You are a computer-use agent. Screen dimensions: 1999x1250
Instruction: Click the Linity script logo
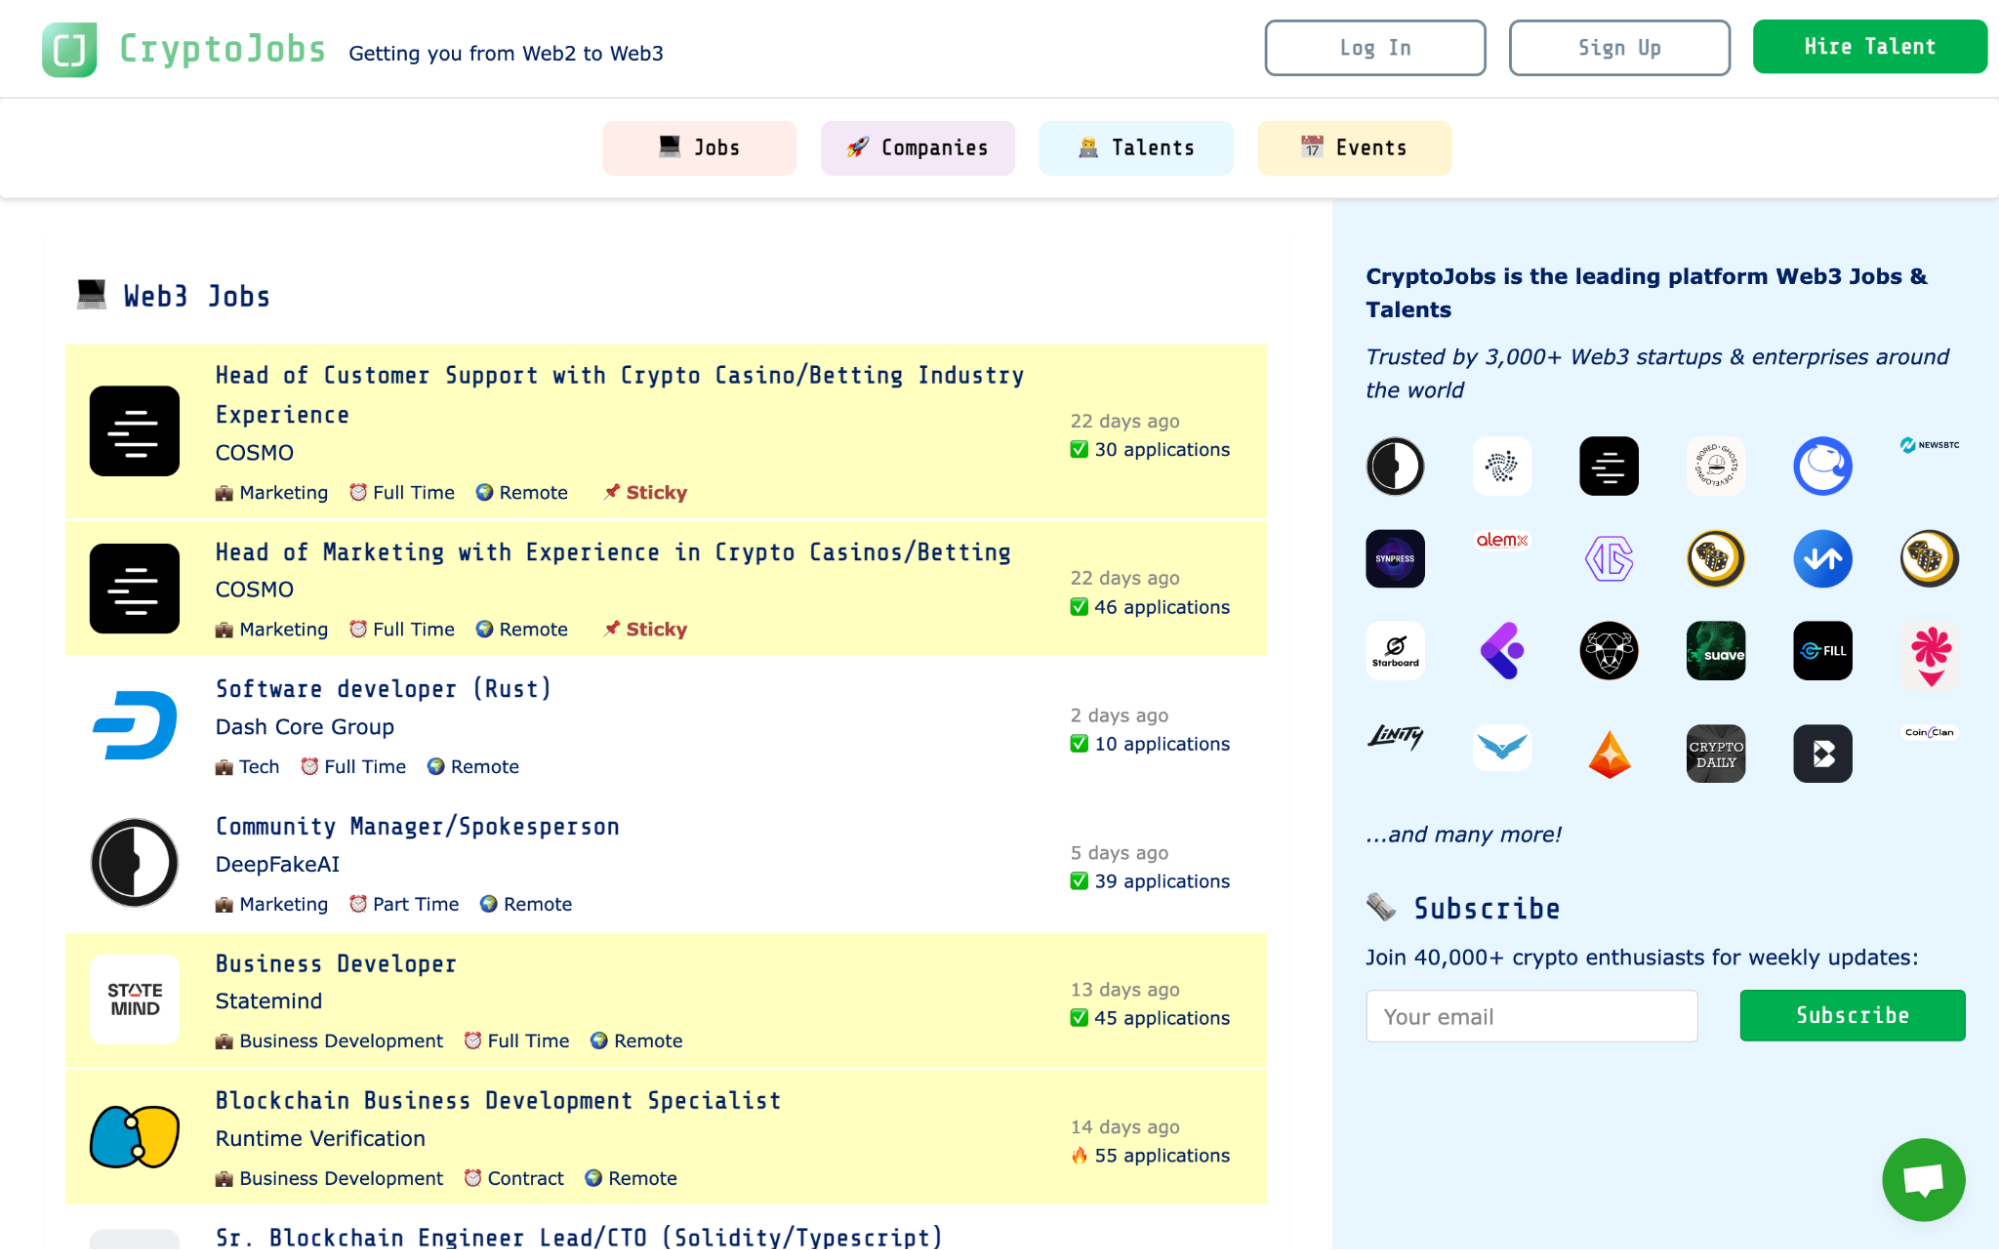click(x=1395, y=737)
